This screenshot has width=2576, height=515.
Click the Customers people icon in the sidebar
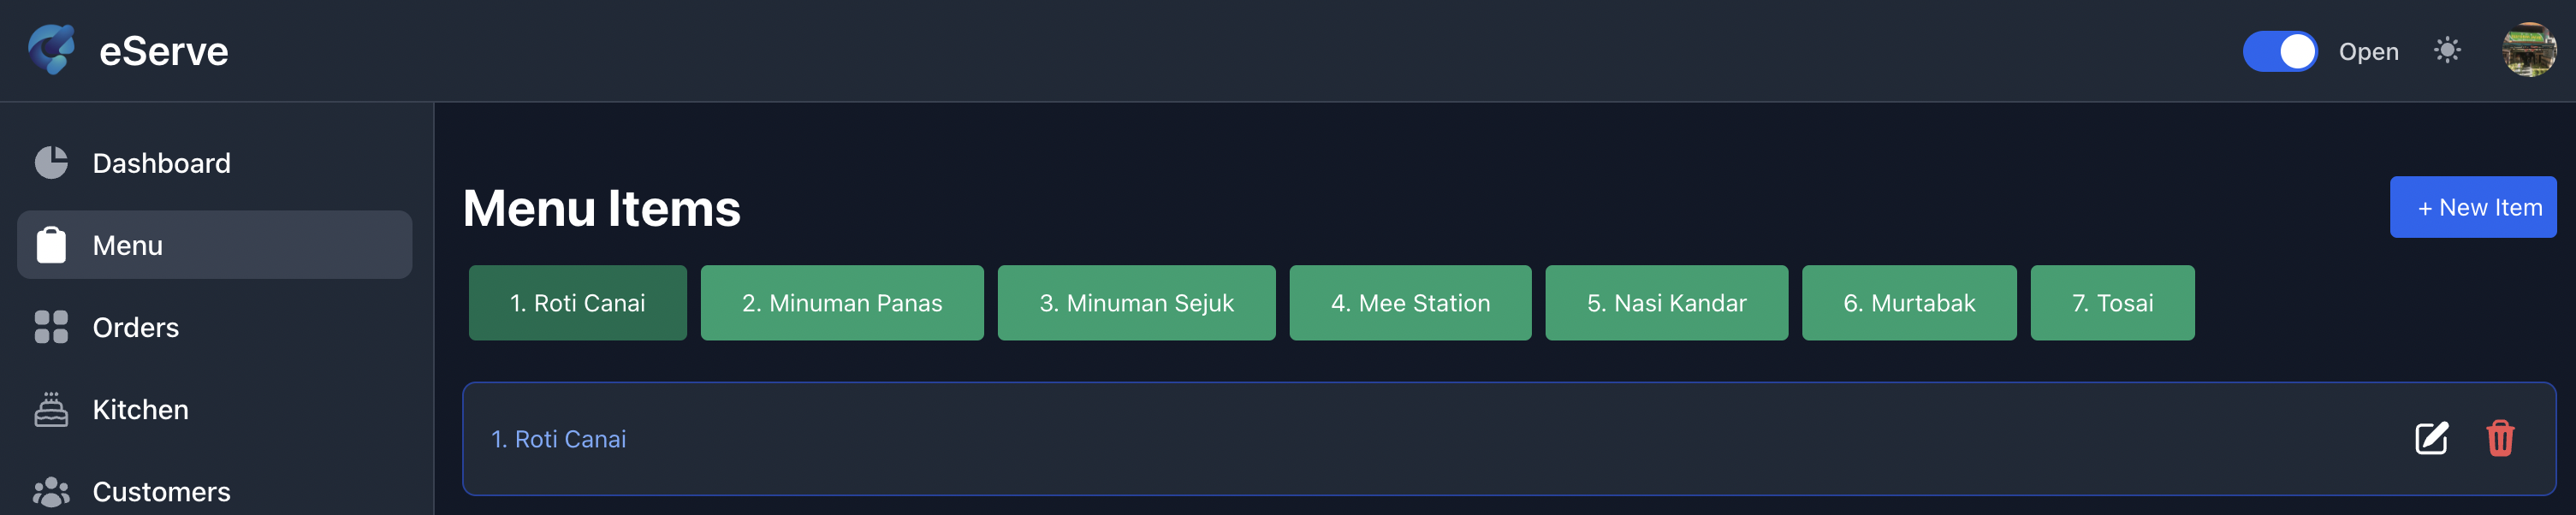pos(51,491)
